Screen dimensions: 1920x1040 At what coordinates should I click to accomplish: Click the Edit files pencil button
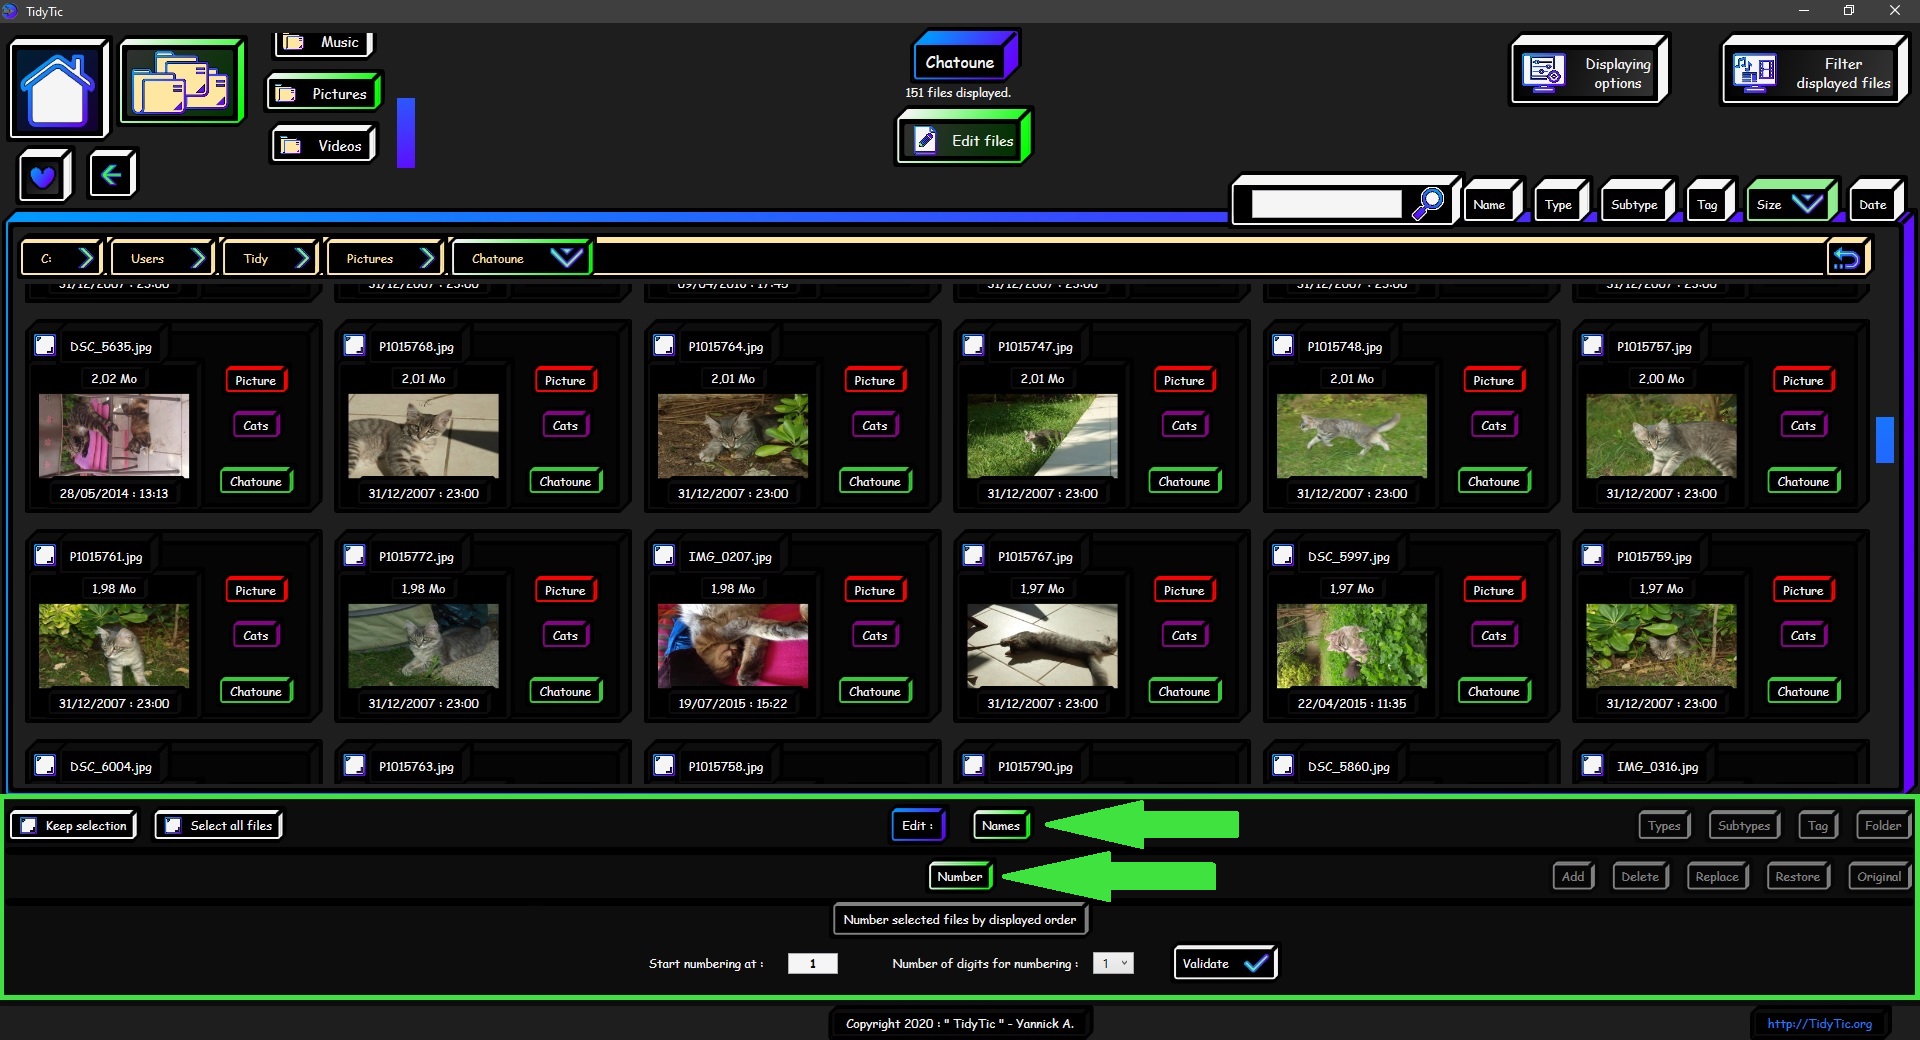pos(963,140)
